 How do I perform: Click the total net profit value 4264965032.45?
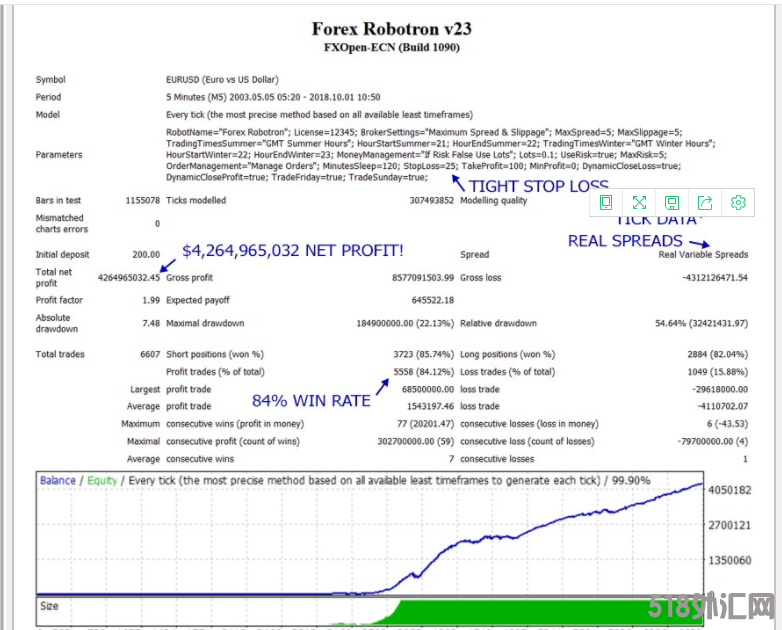click(x=129, y=277)
